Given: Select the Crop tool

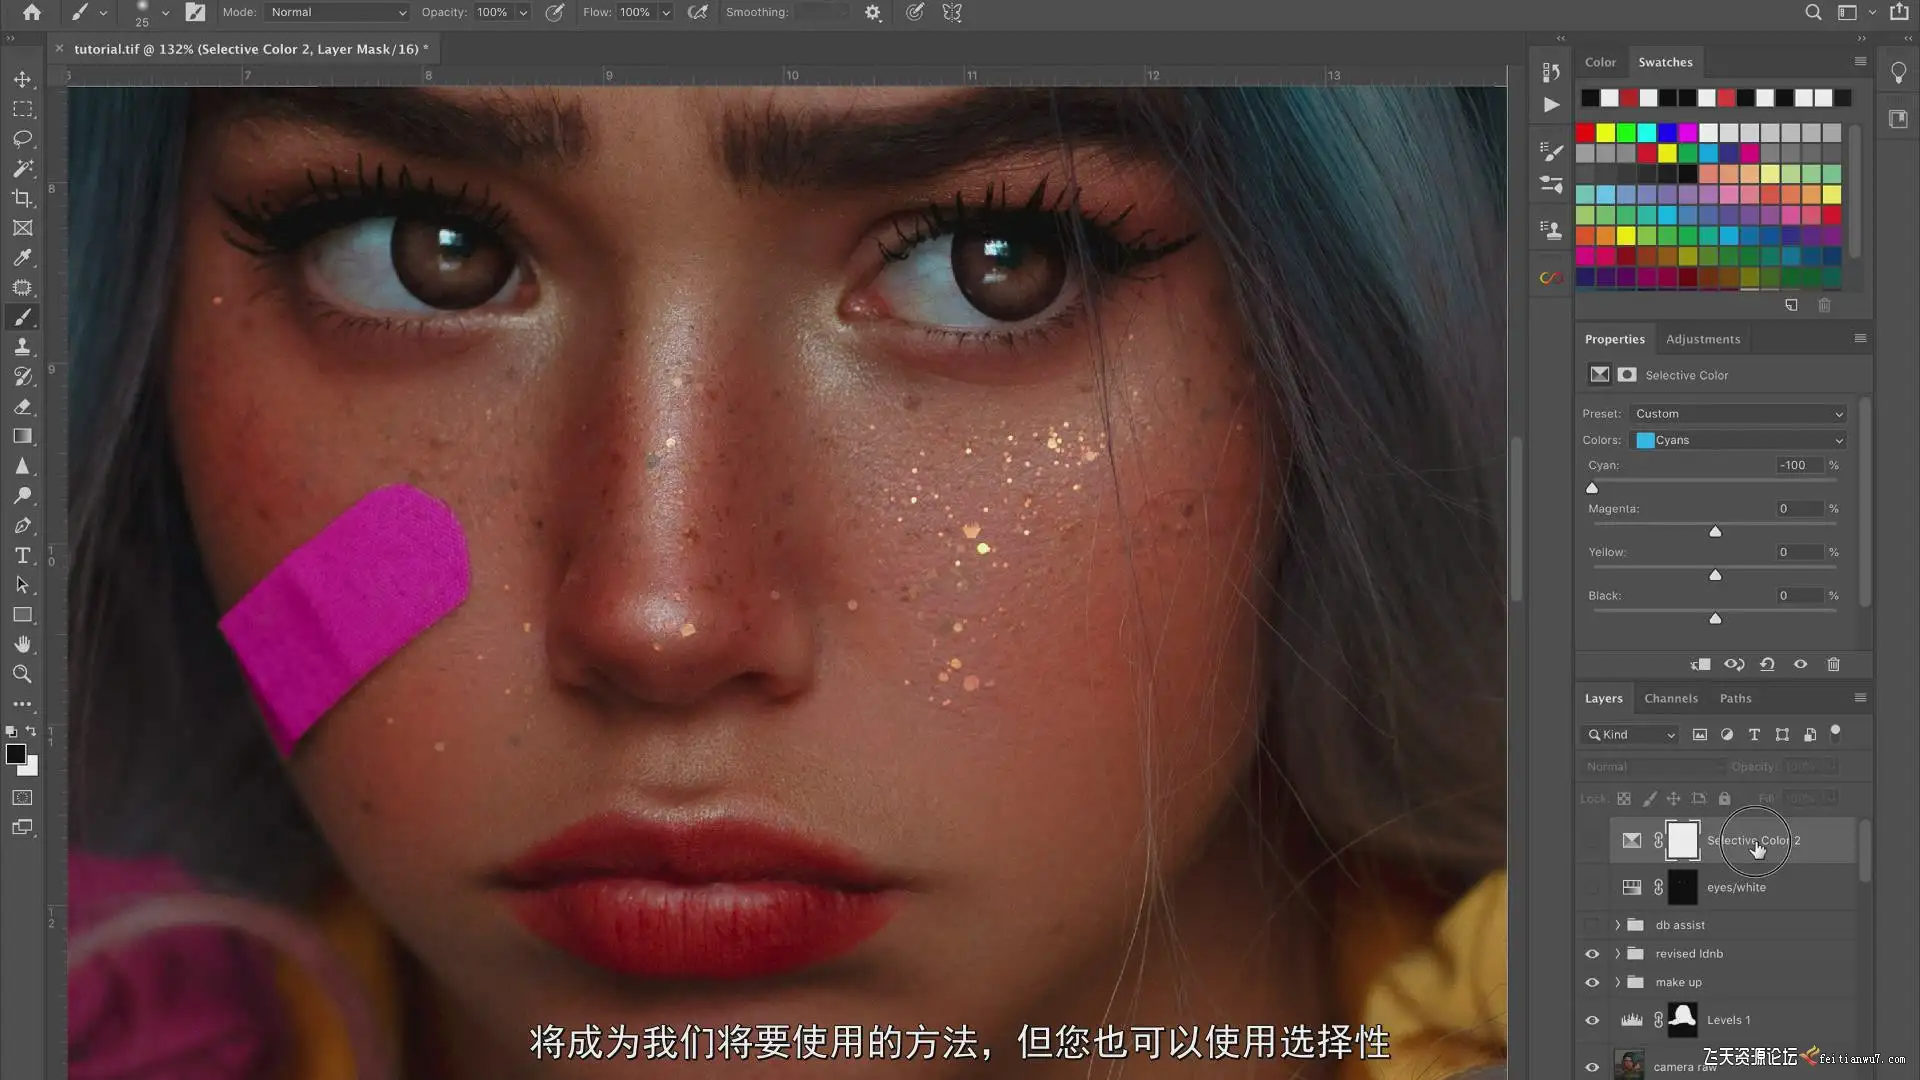Looking at the screenshot, I should click(22, 198).
